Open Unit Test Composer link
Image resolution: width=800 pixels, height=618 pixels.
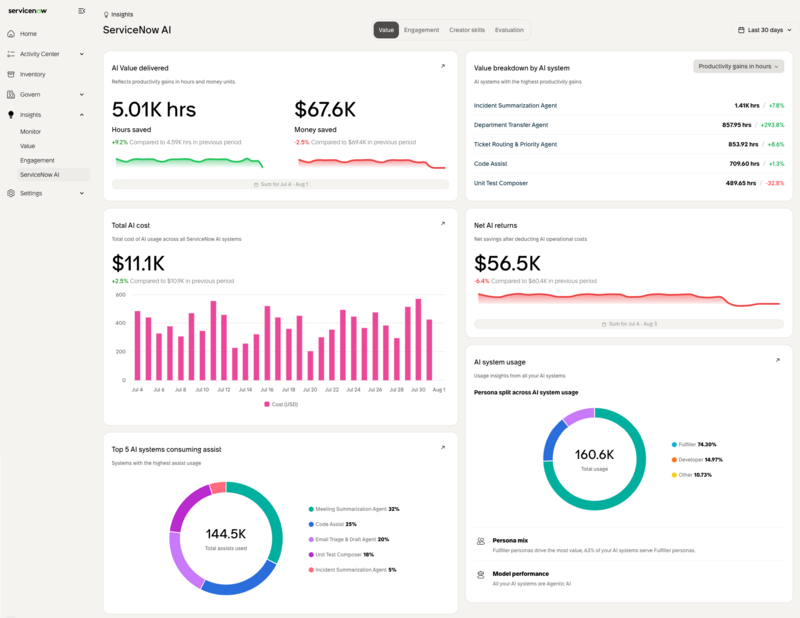[x=501, y=183]
